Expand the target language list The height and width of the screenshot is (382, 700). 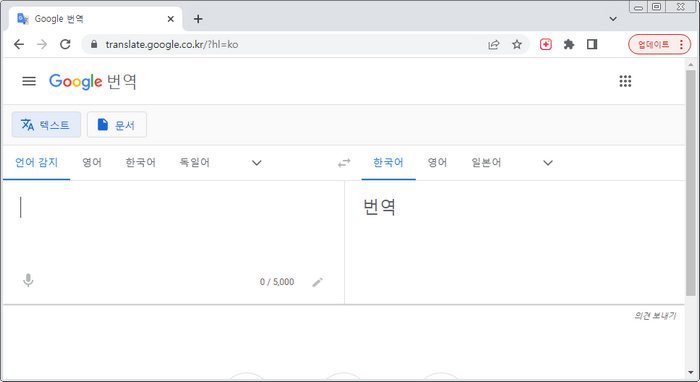548,163
